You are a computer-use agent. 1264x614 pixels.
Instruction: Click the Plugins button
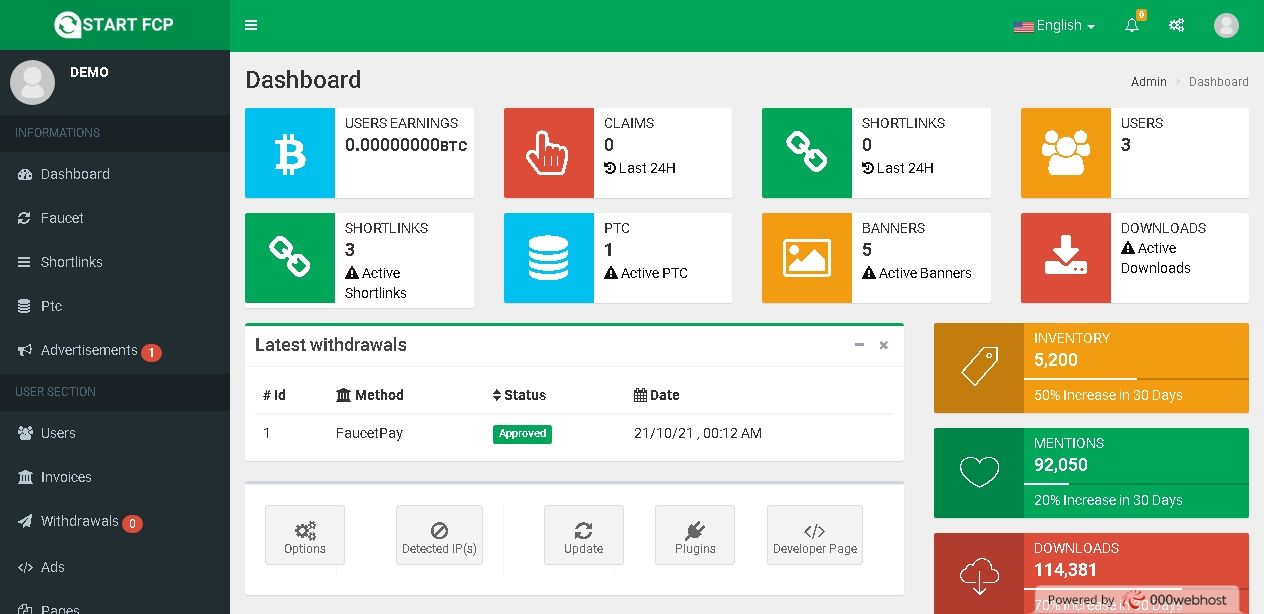[695, 535]
